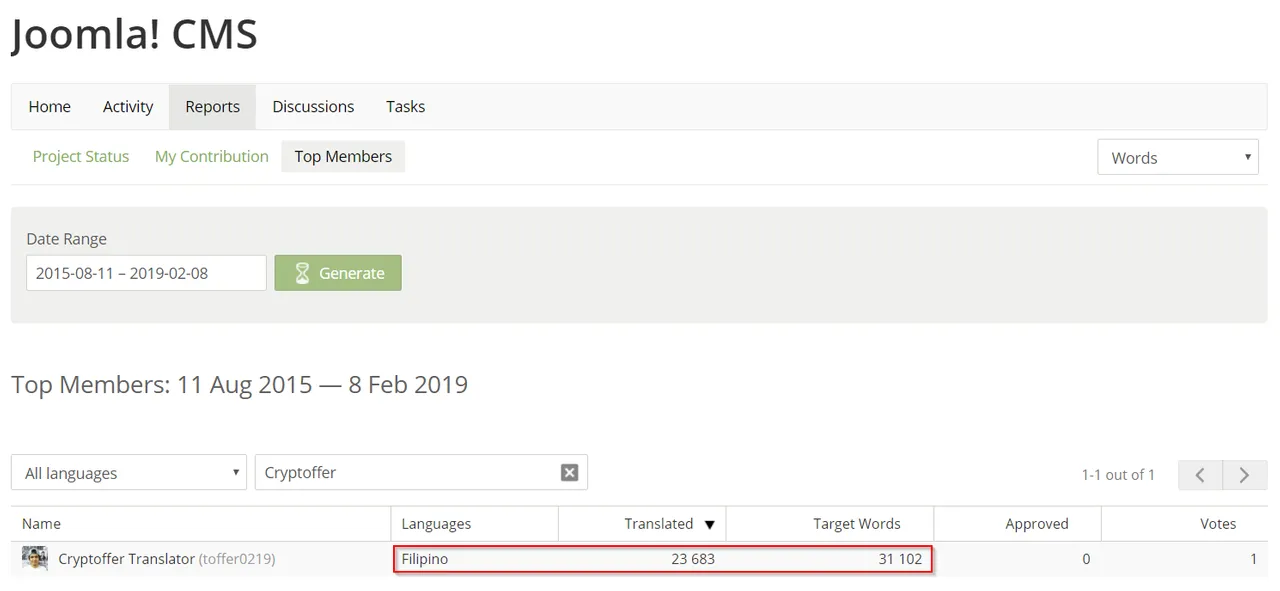This screenshot has width=1280, height=591.
Task: Open Cryptoffer Translator avatar thumbnail
Action: pos(35,558)
